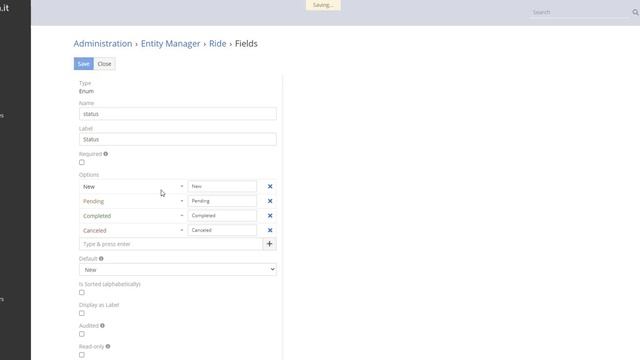Screen dimensions: 640x360
Task: Edit the Completed option label field
Action: [x=222, y=216]
